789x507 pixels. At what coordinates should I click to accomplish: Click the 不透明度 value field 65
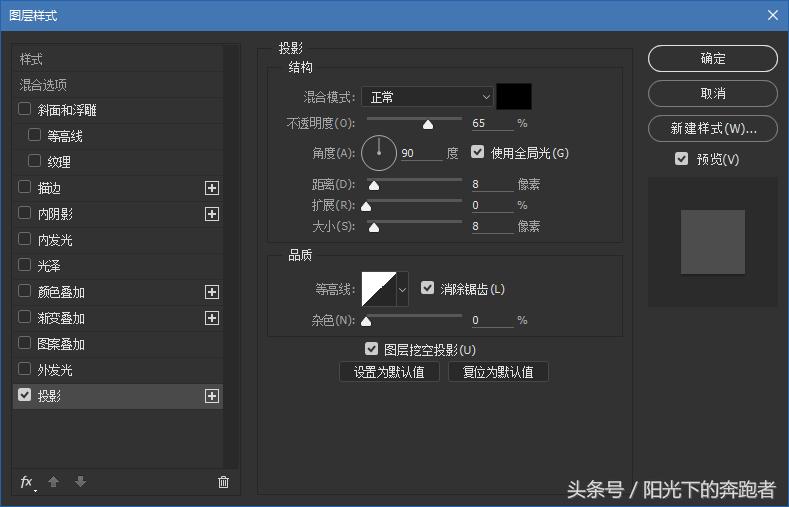[x=493, y=123]
